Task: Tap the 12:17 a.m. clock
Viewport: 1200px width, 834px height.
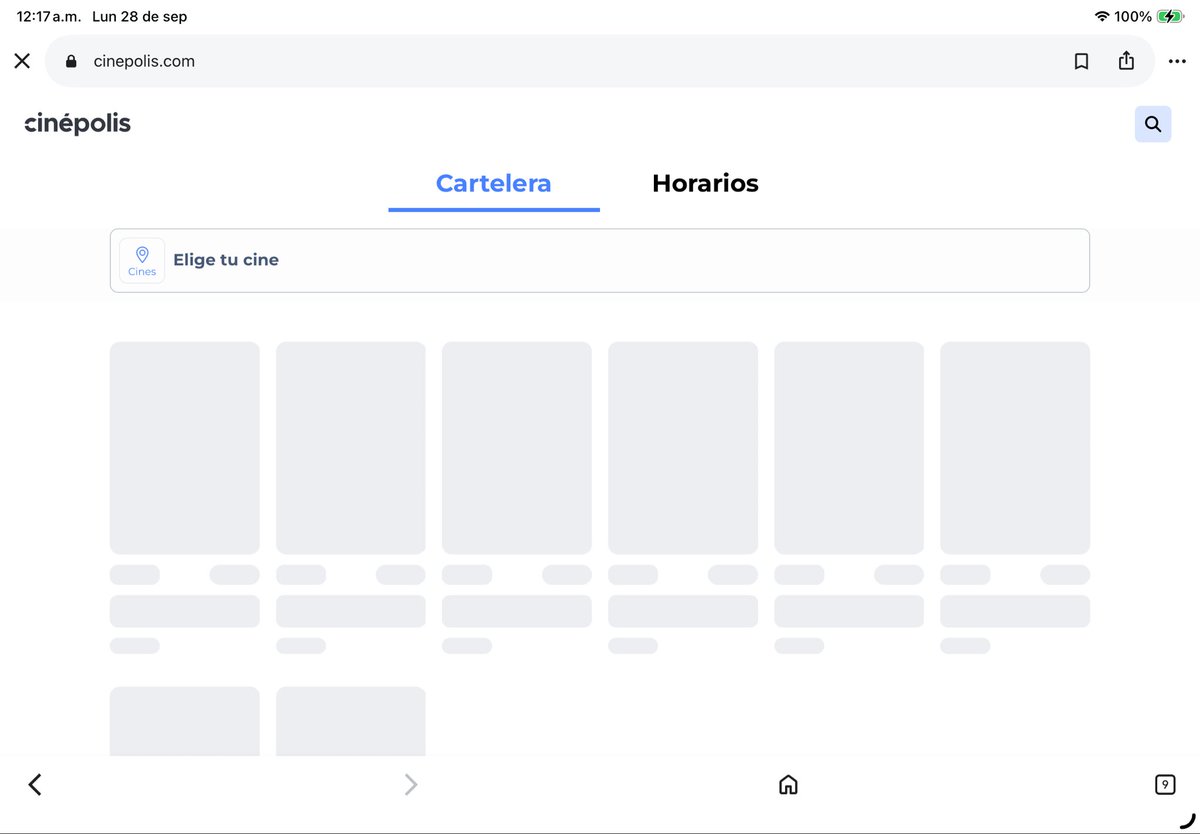Action: tap(49, 16)
